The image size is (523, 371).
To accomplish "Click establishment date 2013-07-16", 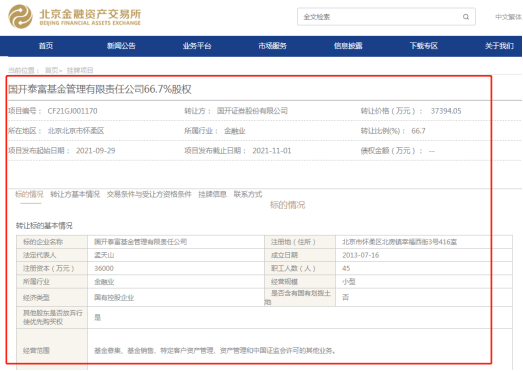I will 361,255.
